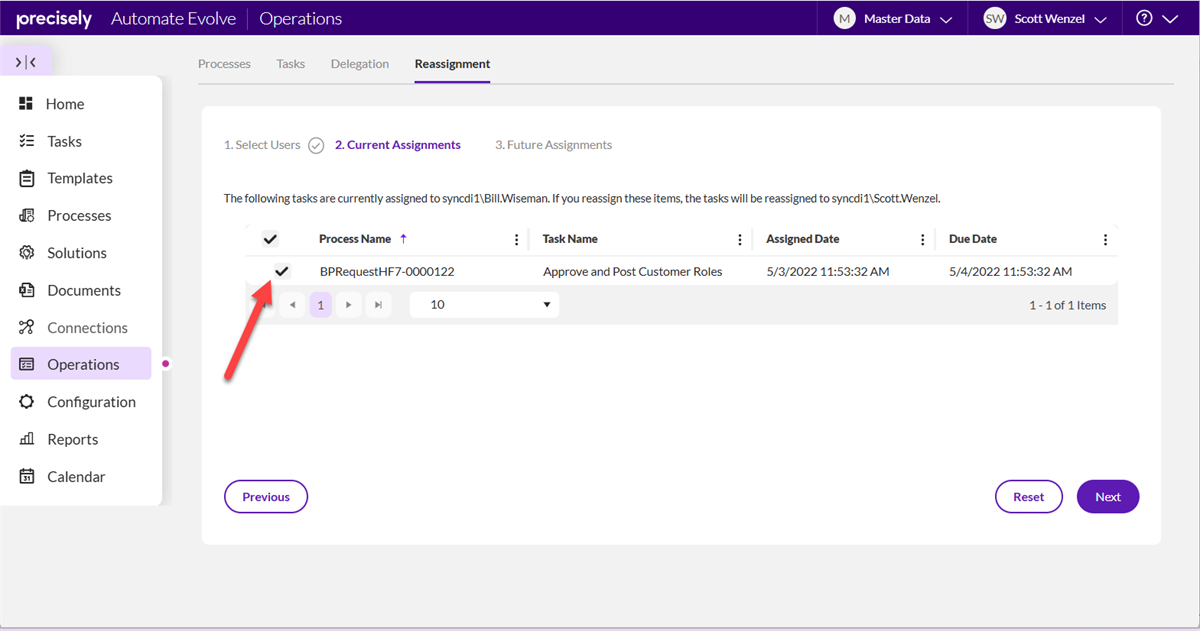
Task: Click the Documents icon in sidebar
Action: 27,290
